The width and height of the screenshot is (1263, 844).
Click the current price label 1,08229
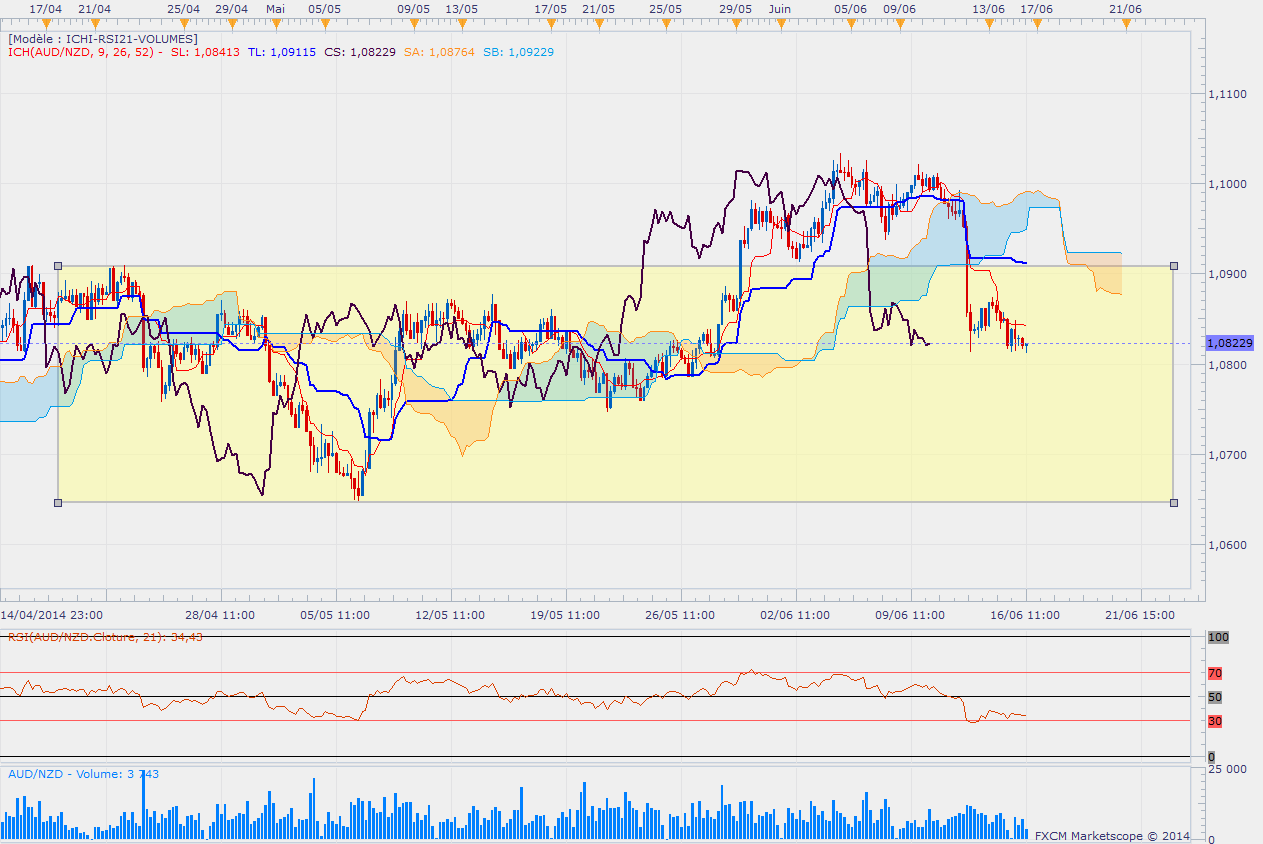click(1230, 343)
